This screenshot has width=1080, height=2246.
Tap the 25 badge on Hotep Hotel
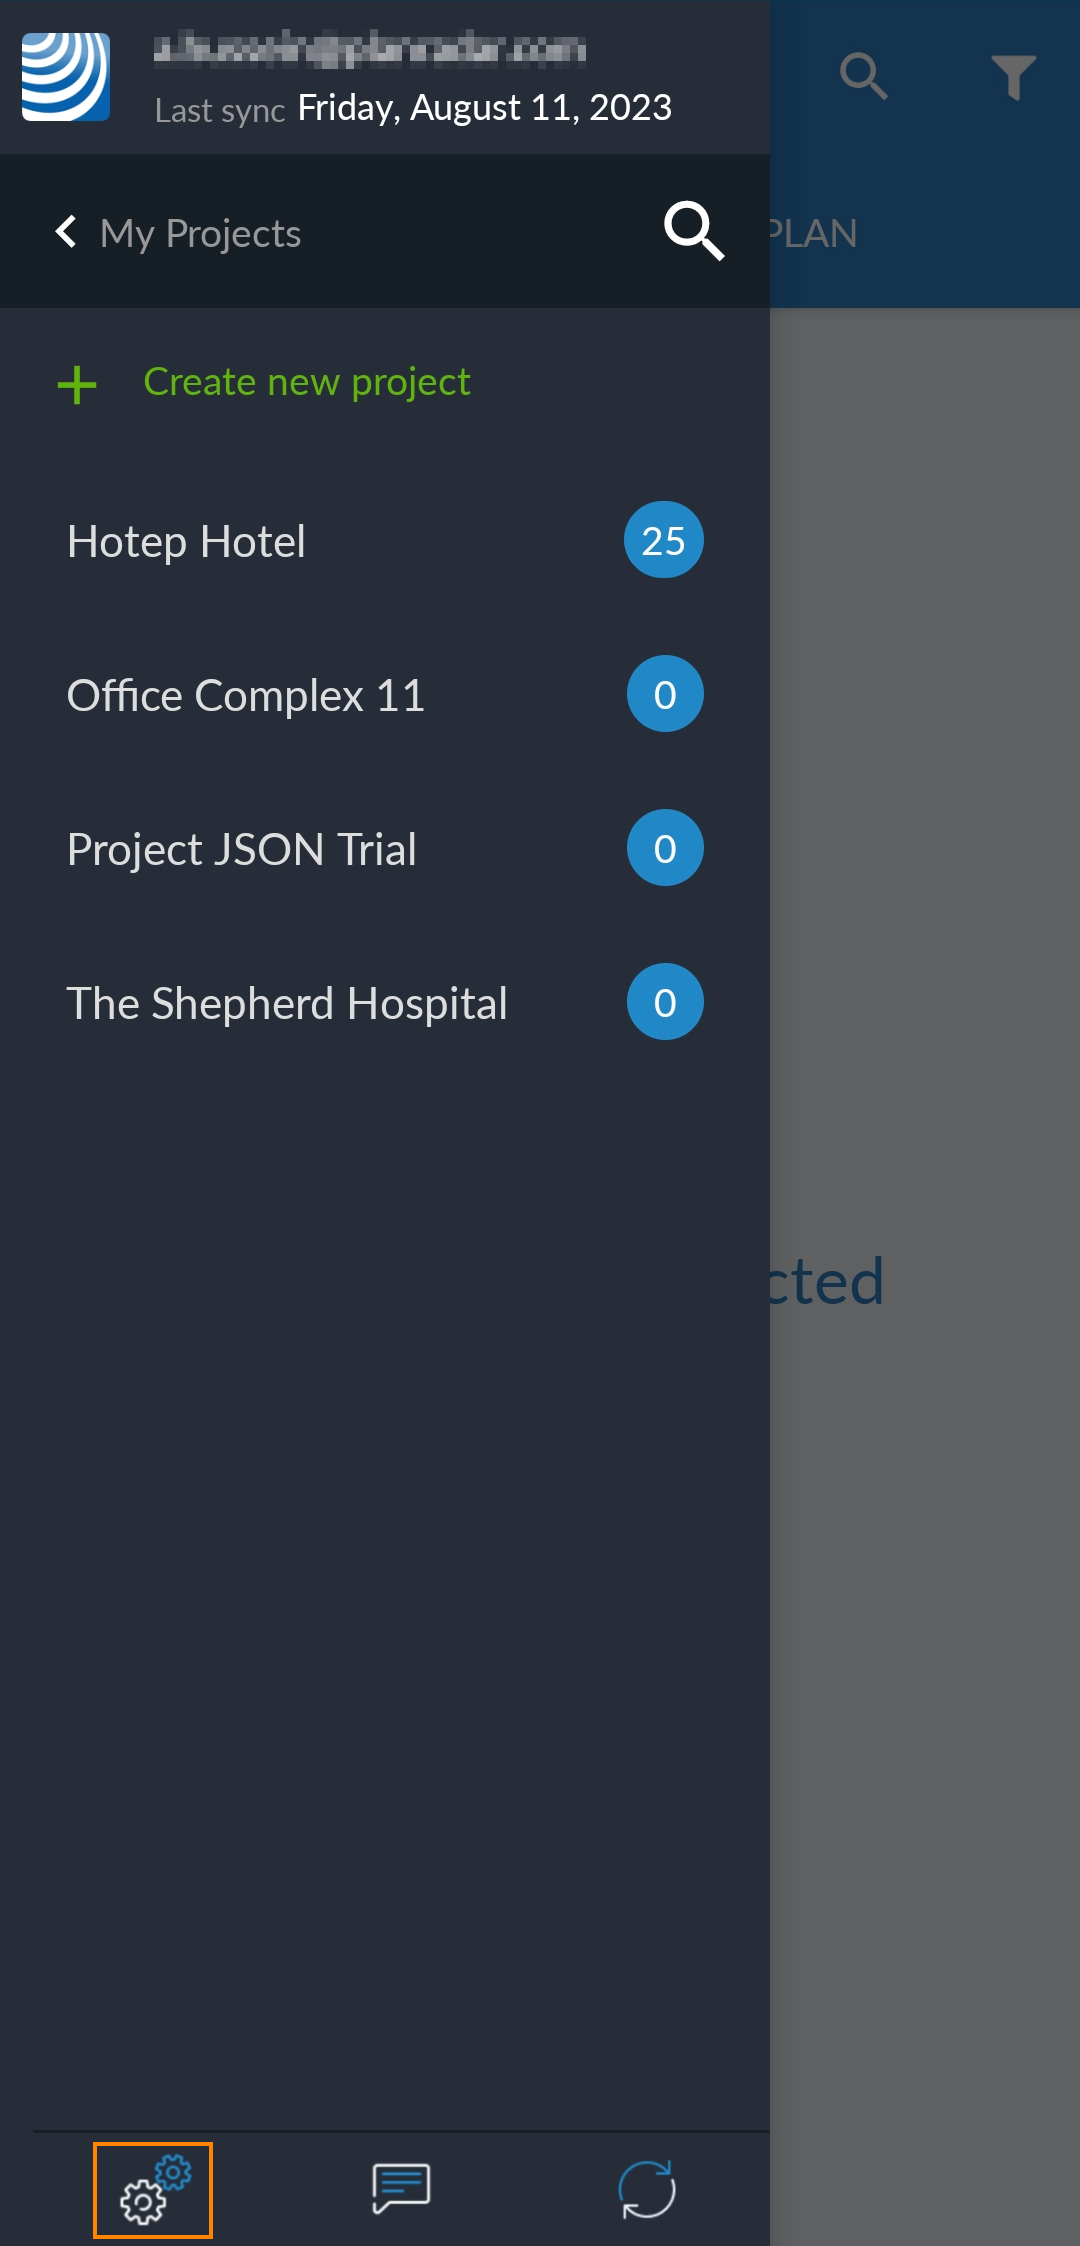[664, 541]
